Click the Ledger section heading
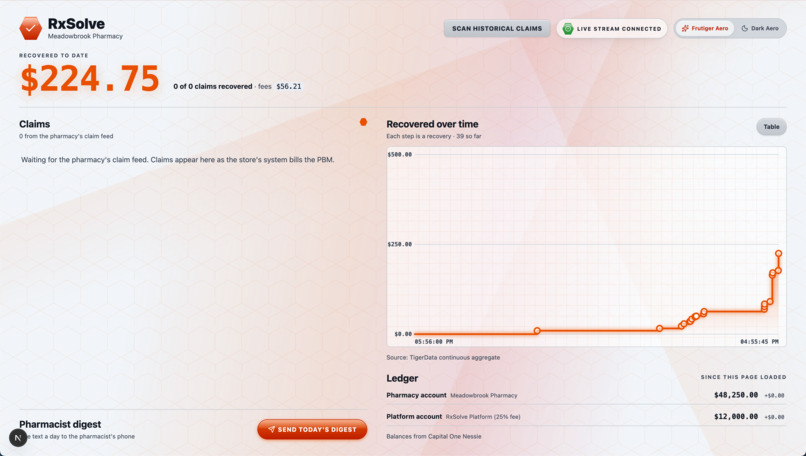 click(402, 378)
